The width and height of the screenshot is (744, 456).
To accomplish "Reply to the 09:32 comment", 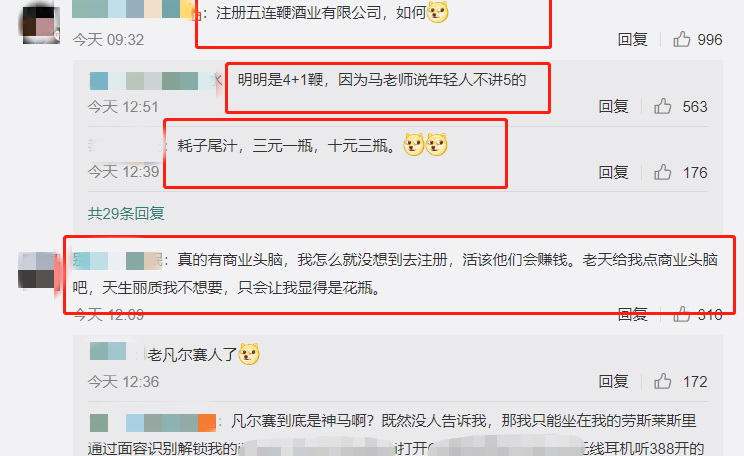I will (x=632, y=39).
